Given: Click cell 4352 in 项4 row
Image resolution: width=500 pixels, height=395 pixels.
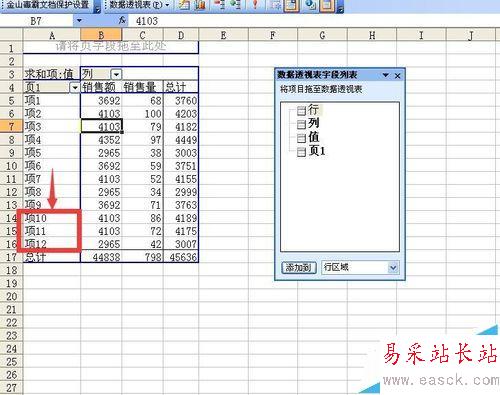Looking at the screenshot, I should (101, 140).
